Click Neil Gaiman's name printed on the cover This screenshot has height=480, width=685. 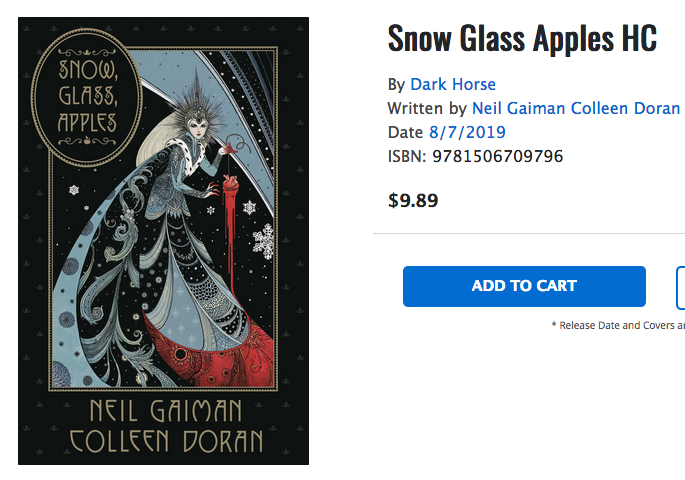(x=163, y=411)
